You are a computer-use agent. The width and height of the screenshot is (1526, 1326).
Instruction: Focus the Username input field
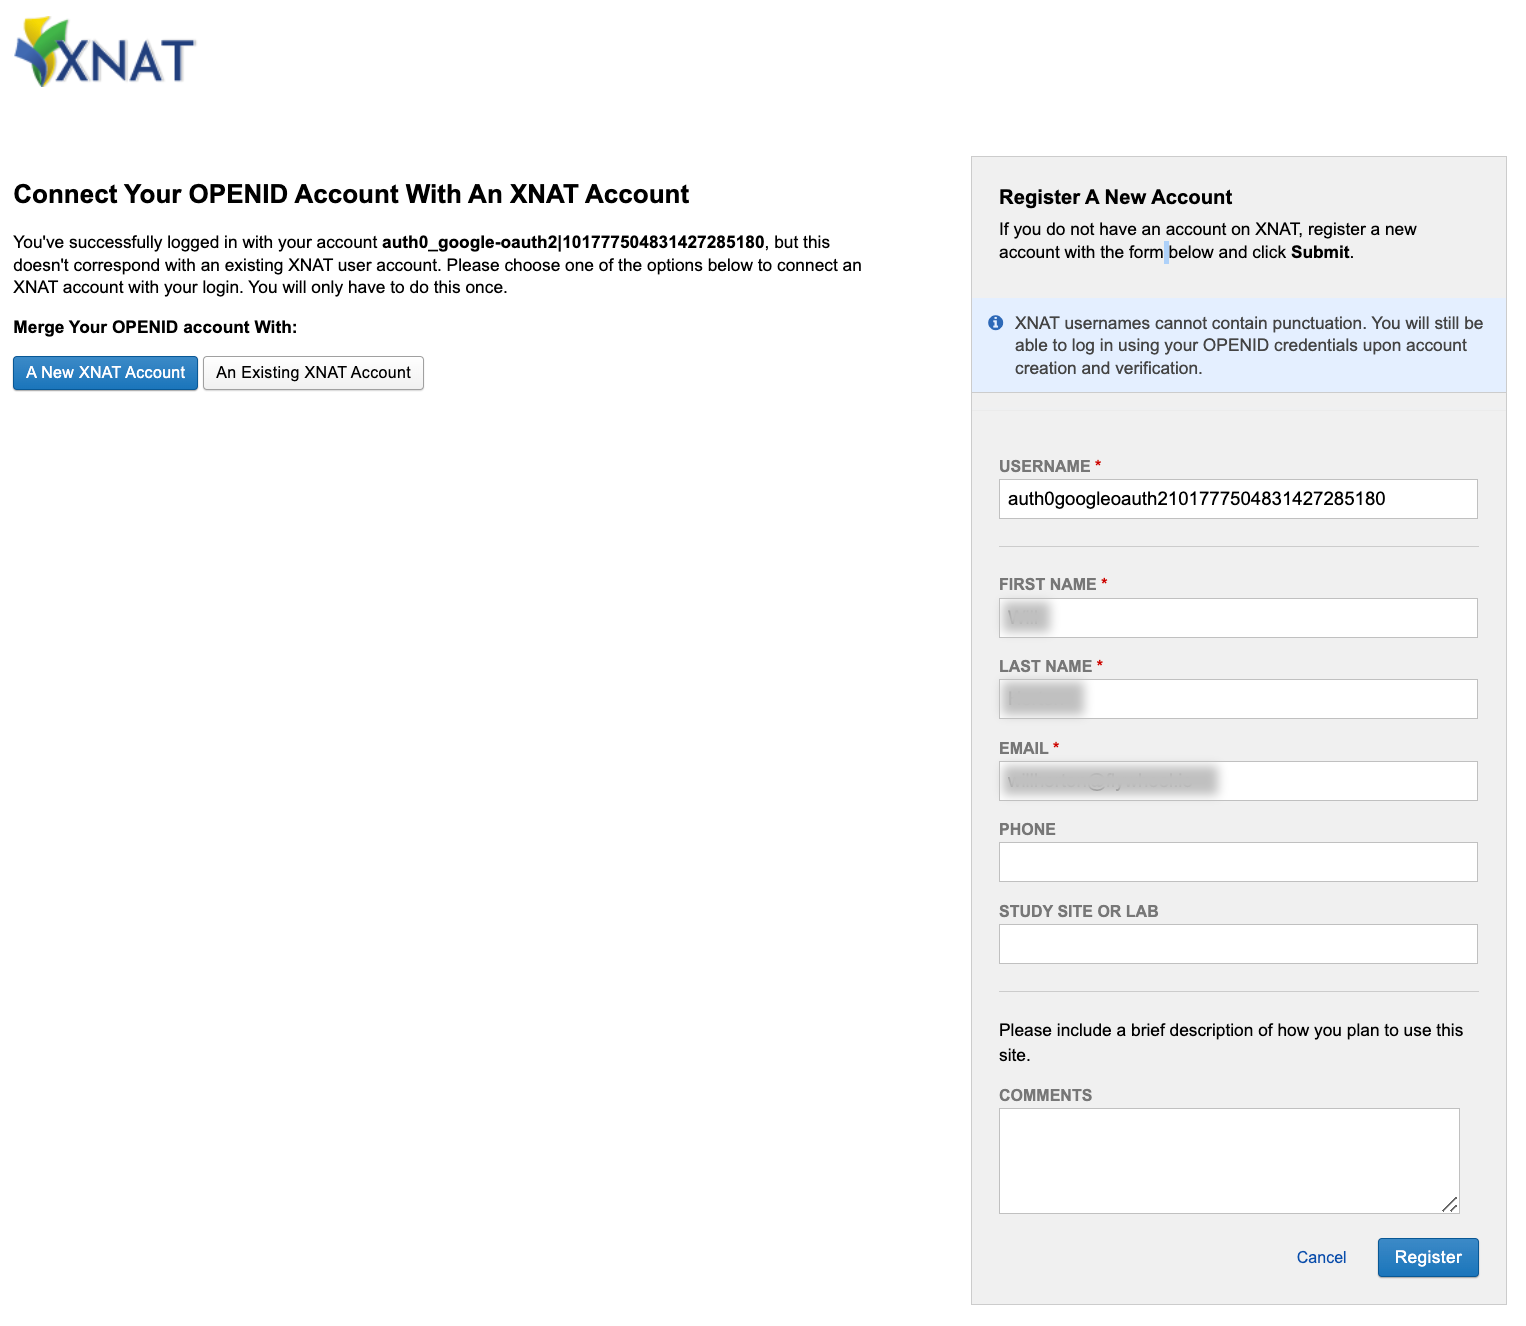pyautogui.click(x=1237, y=499)
